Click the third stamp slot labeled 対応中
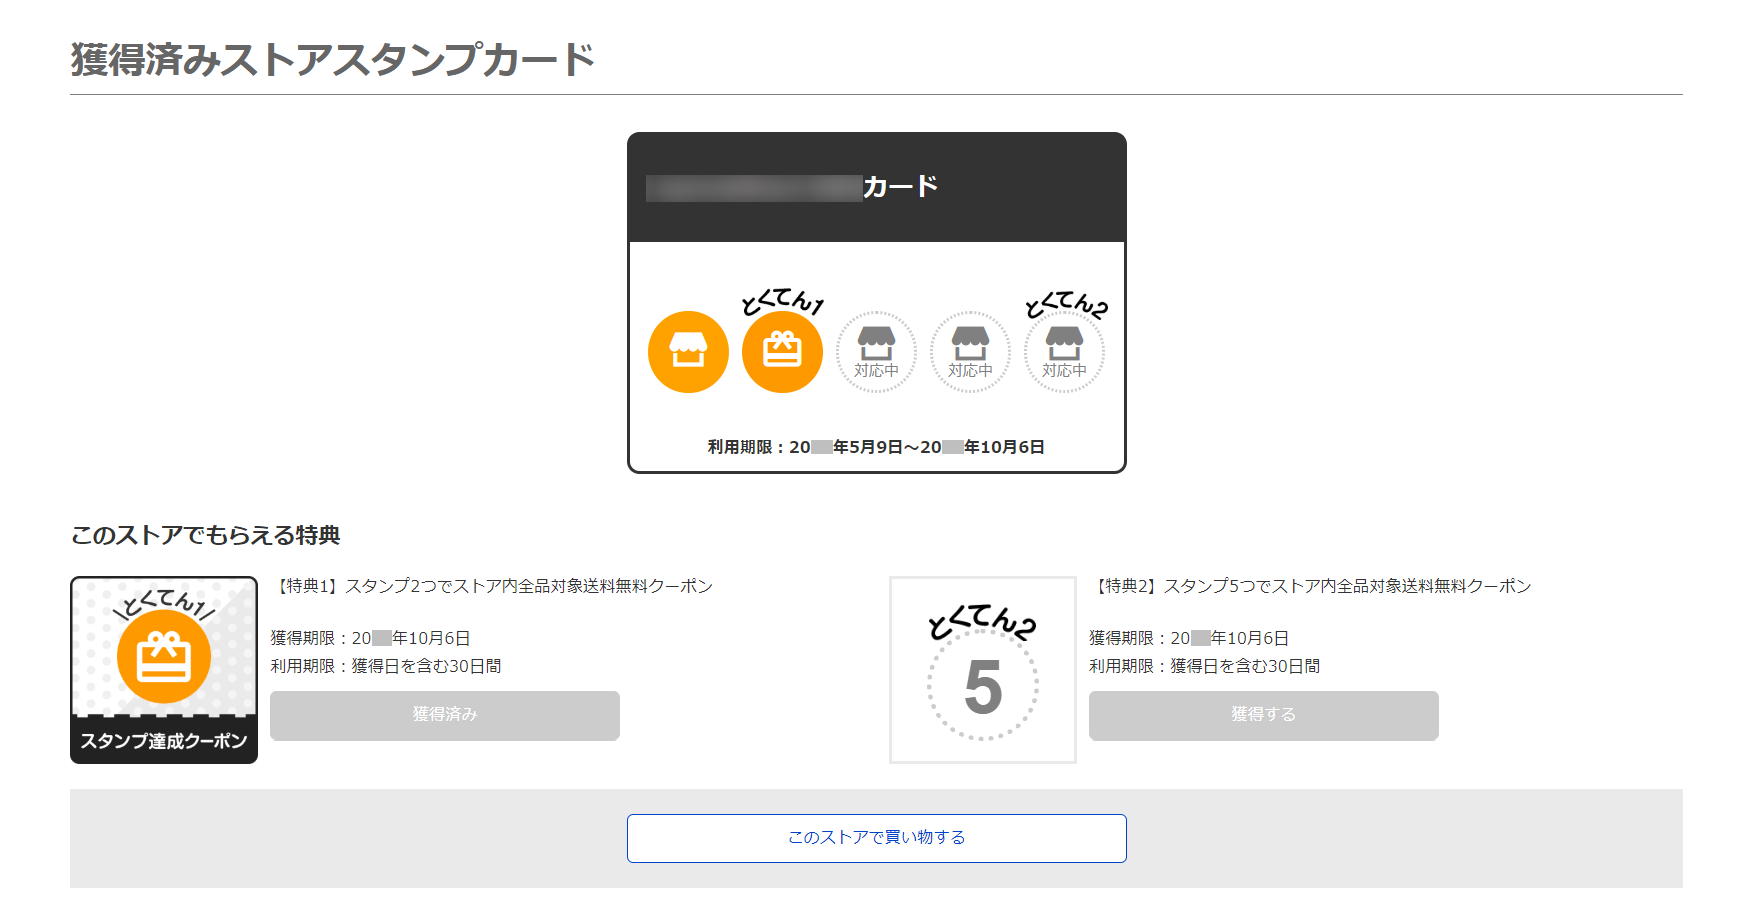Screen dimensions: 1753x913 [x=876, y=352]
